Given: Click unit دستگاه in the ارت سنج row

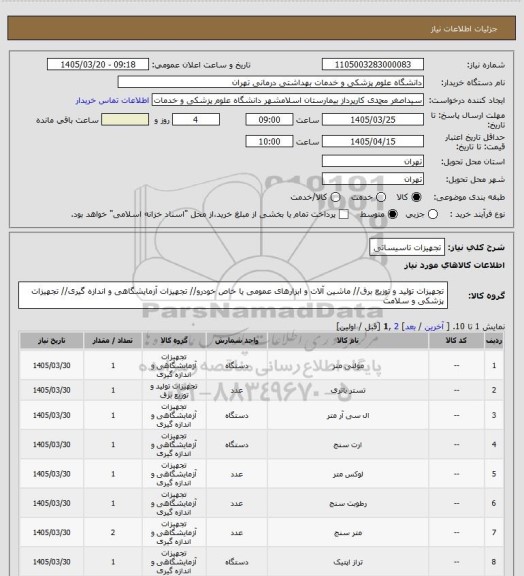Looking at the screenshot, I should coord(237,445).
